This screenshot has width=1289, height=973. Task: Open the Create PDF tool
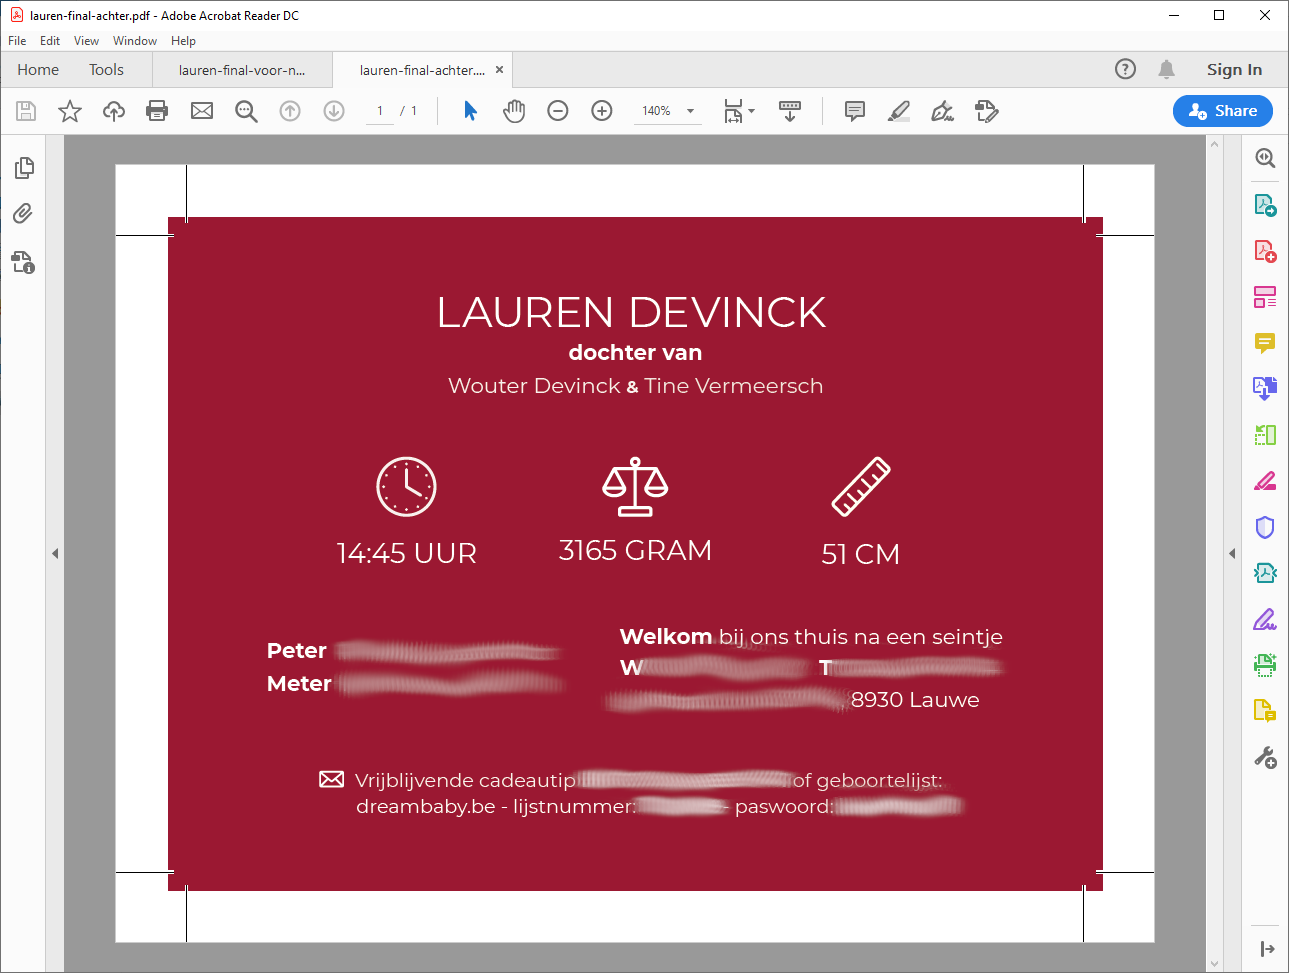tap(1265, 251)
